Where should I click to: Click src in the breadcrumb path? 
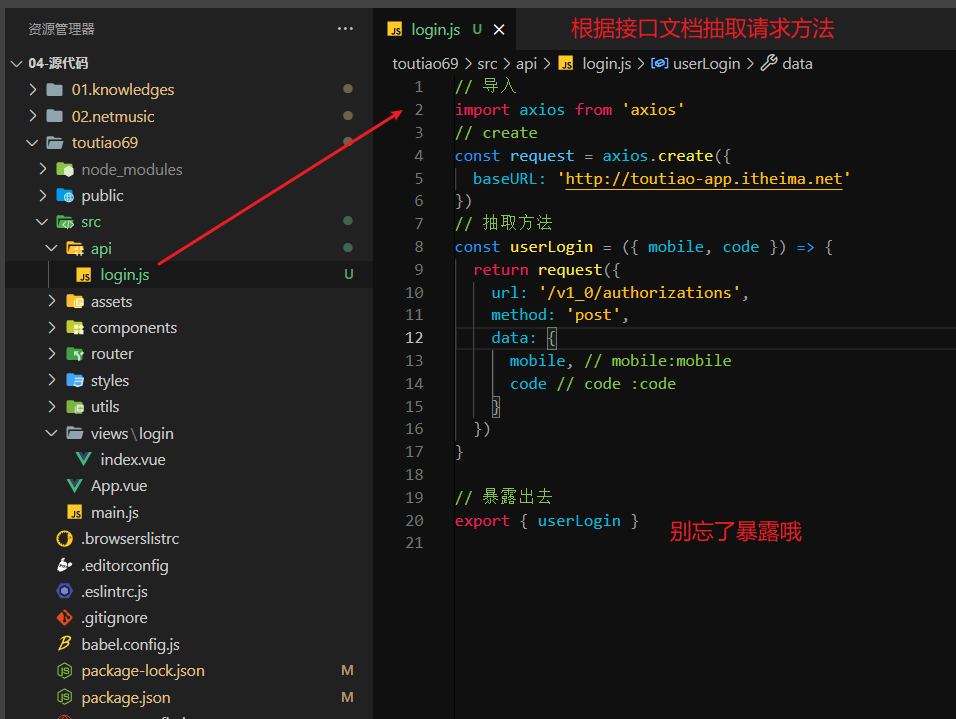(x=487, y=63)
